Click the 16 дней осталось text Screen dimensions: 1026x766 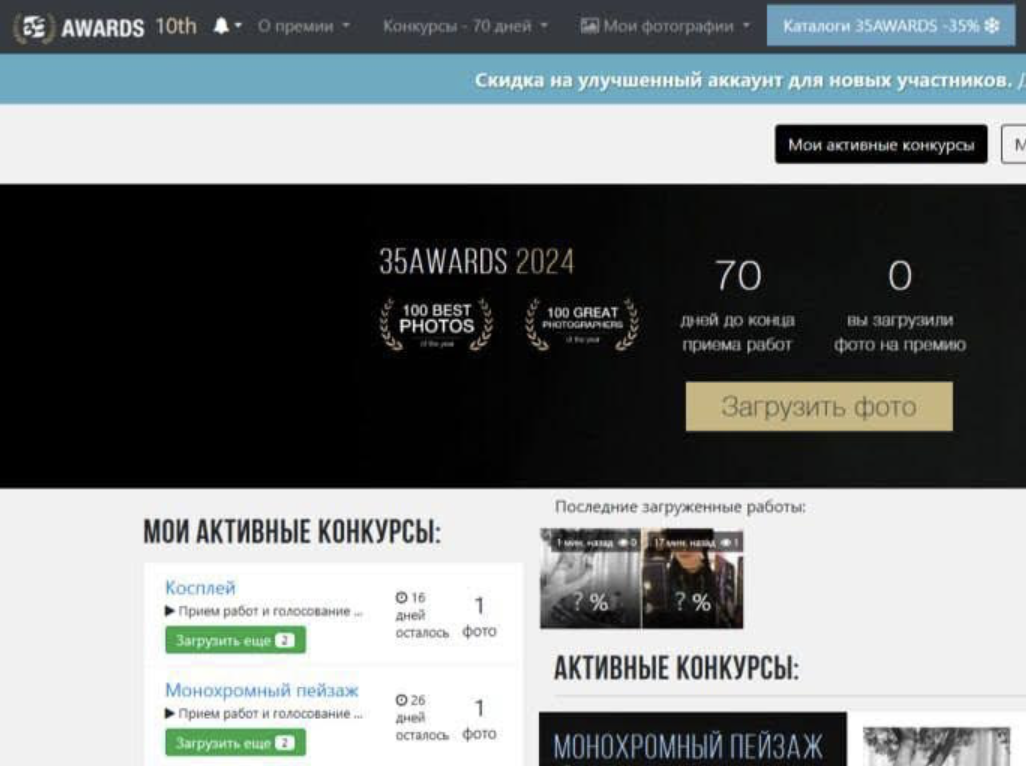coord(422,615)
